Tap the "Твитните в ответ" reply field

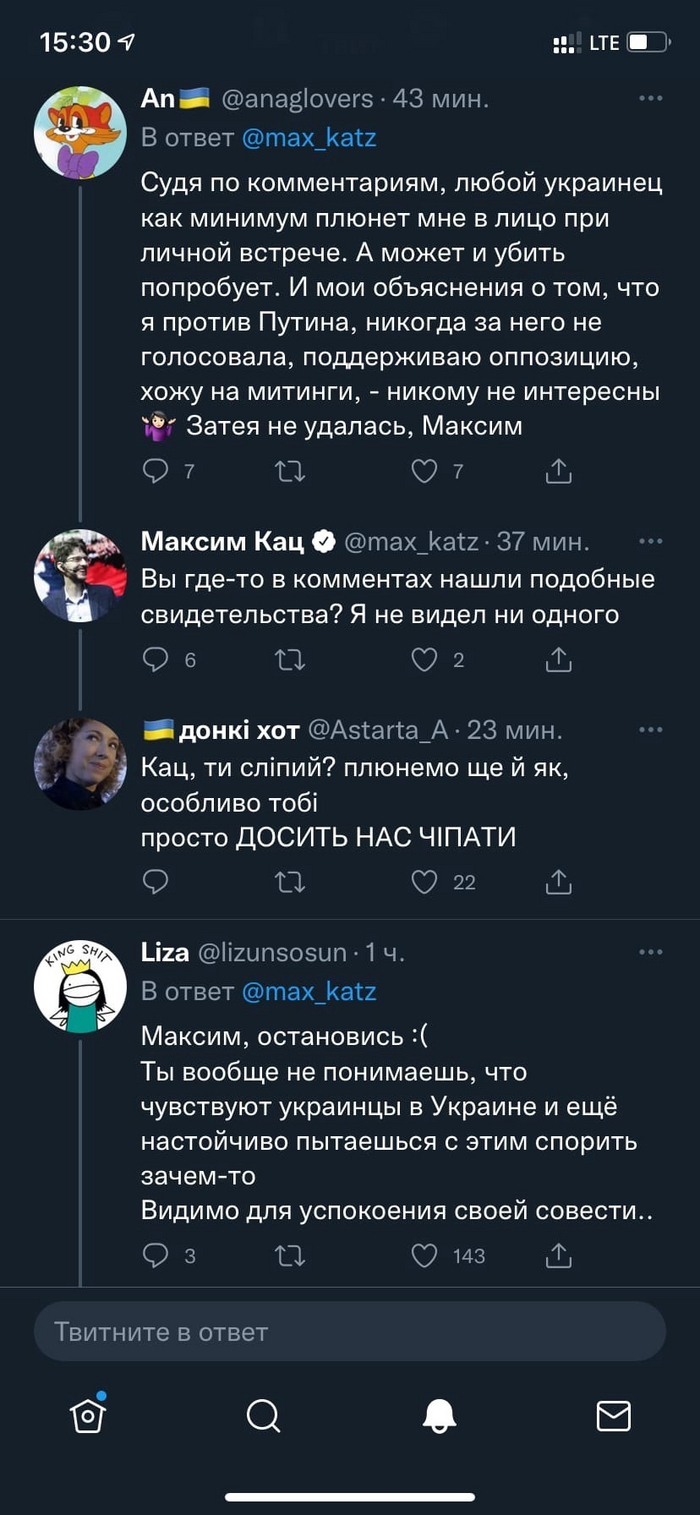[350, 1331]
